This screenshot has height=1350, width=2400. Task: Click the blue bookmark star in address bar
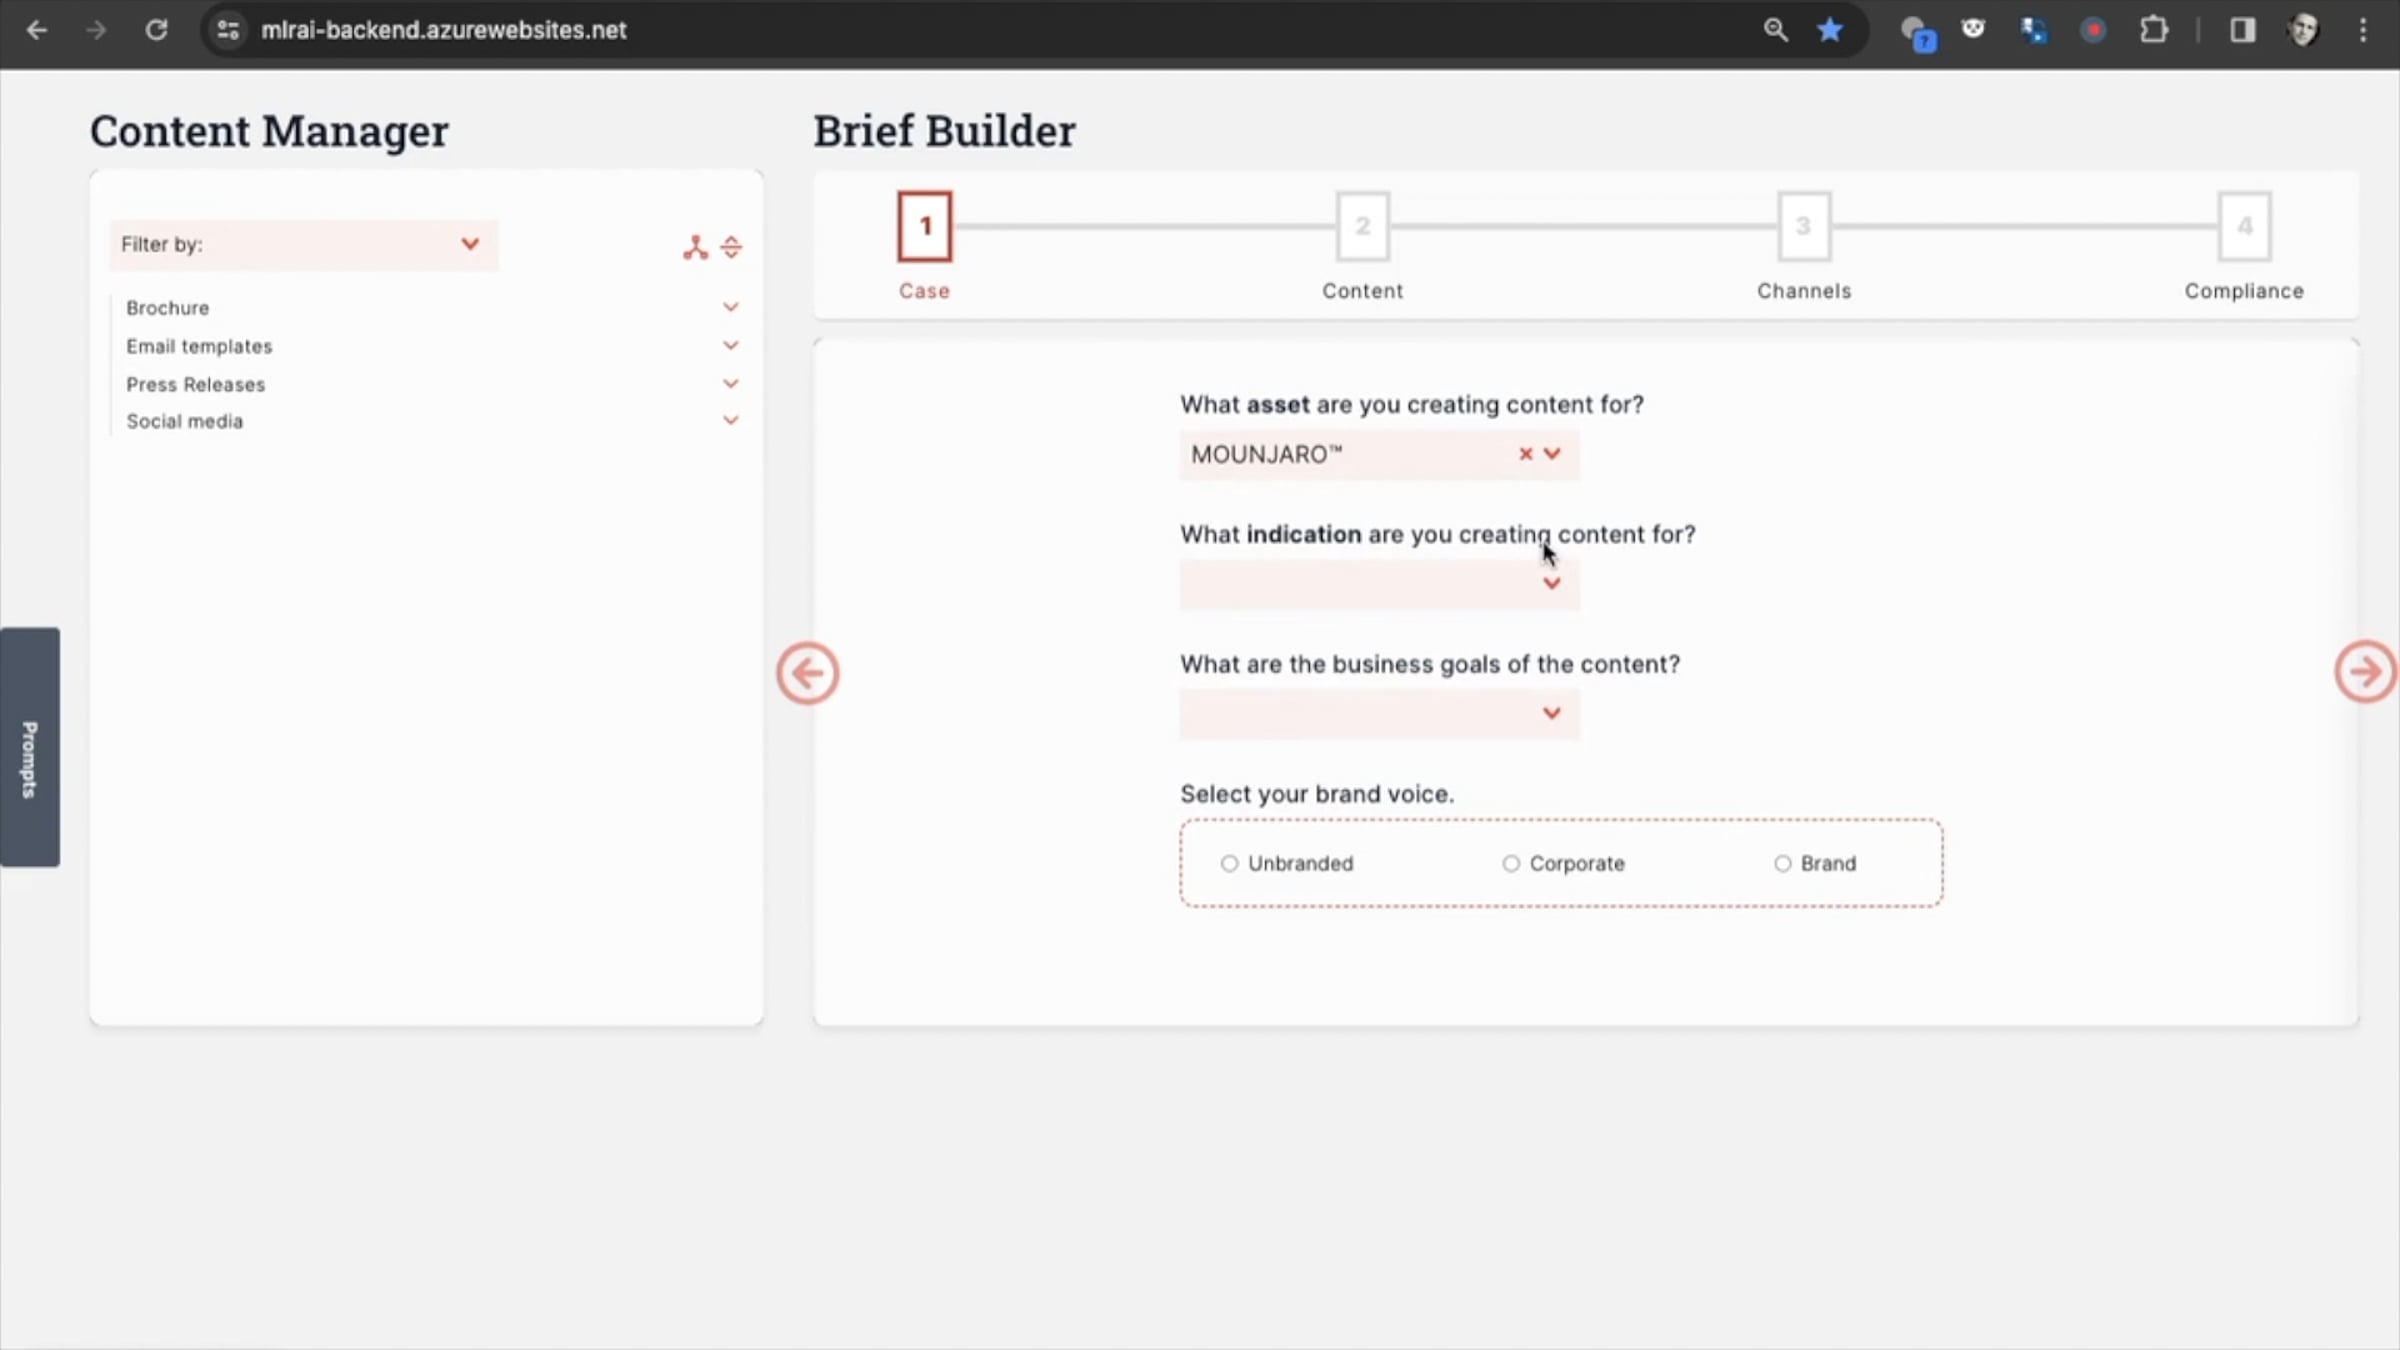coord(1829,30)
